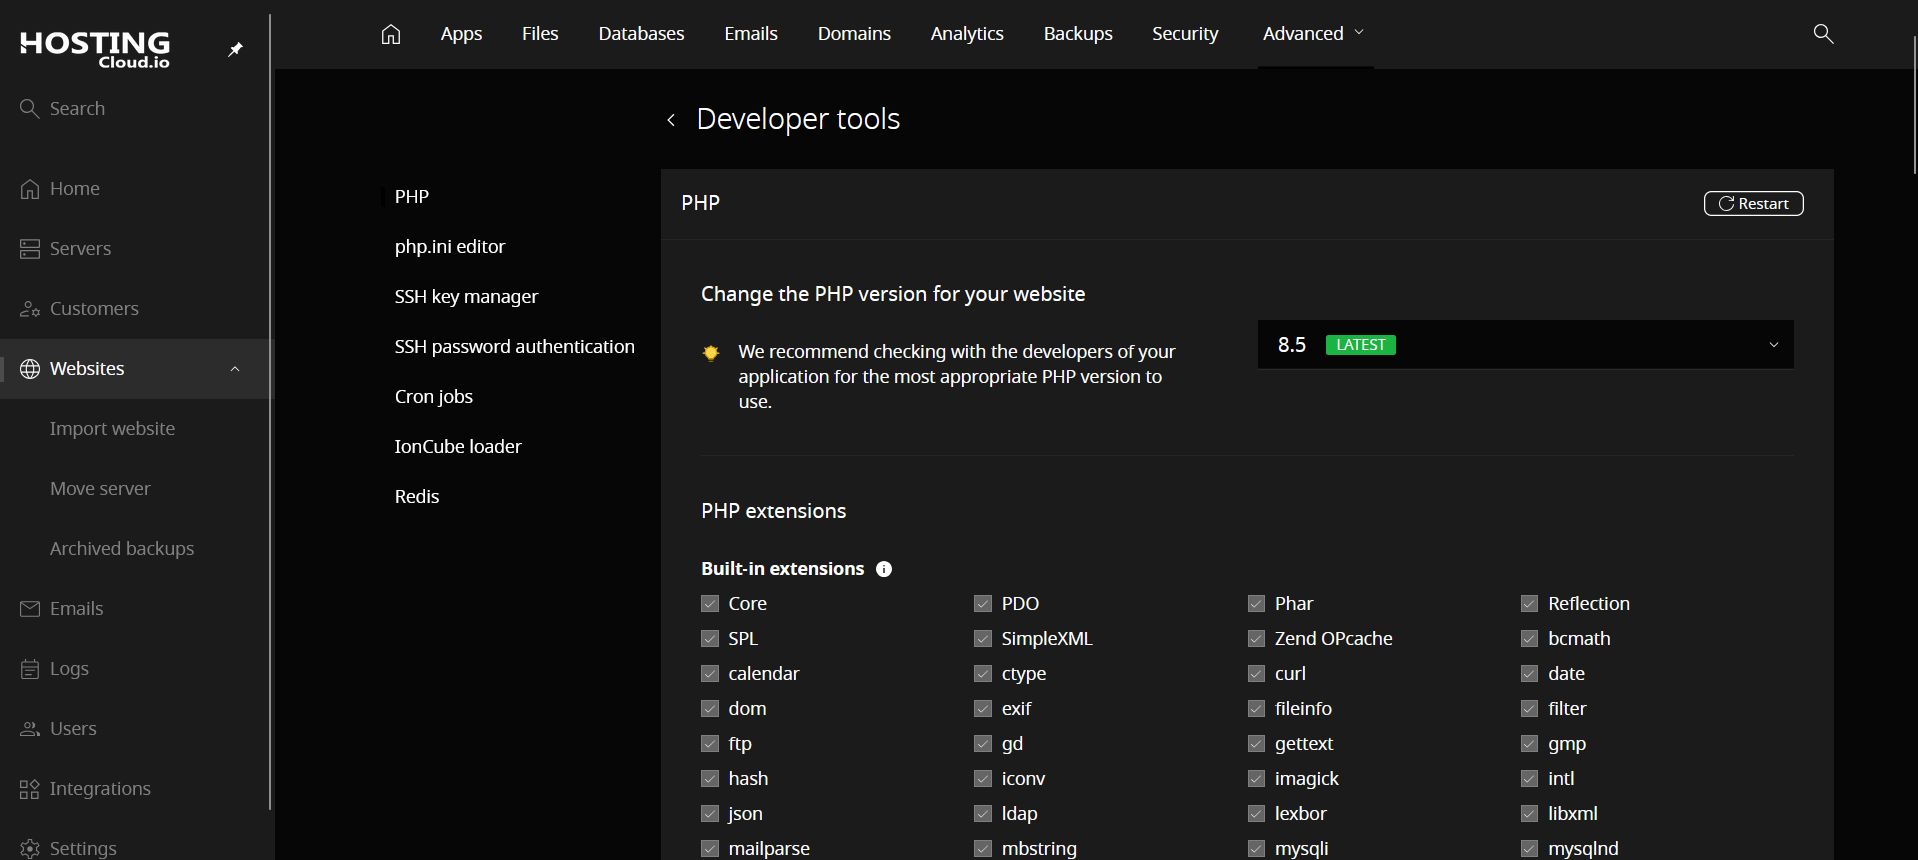Open the PHP version 8.5 dropdown
The image size is (1918, 860).
pos(1525,345)
